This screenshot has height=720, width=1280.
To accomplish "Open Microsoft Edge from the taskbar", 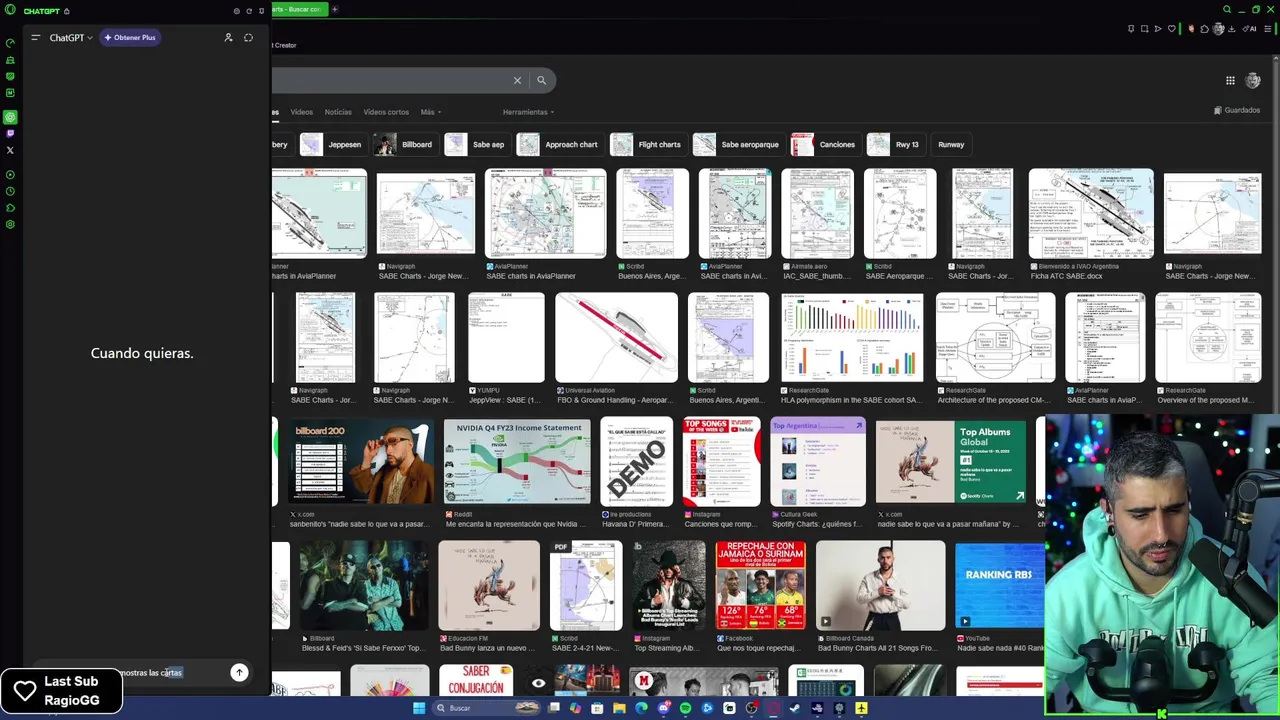I will coord(641,708).
